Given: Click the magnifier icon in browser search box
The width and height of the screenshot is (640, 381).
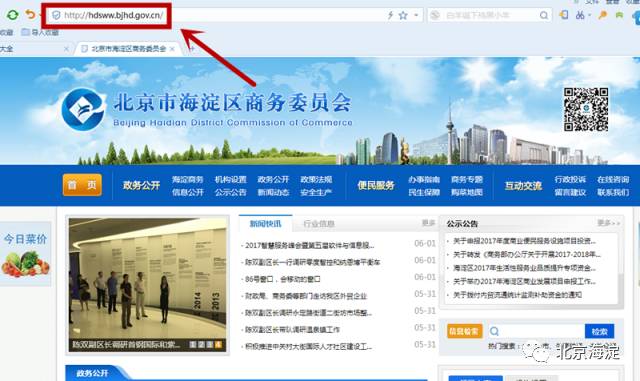Looking at the screenshot, I should pyautogui.click(x=544, y=16).
